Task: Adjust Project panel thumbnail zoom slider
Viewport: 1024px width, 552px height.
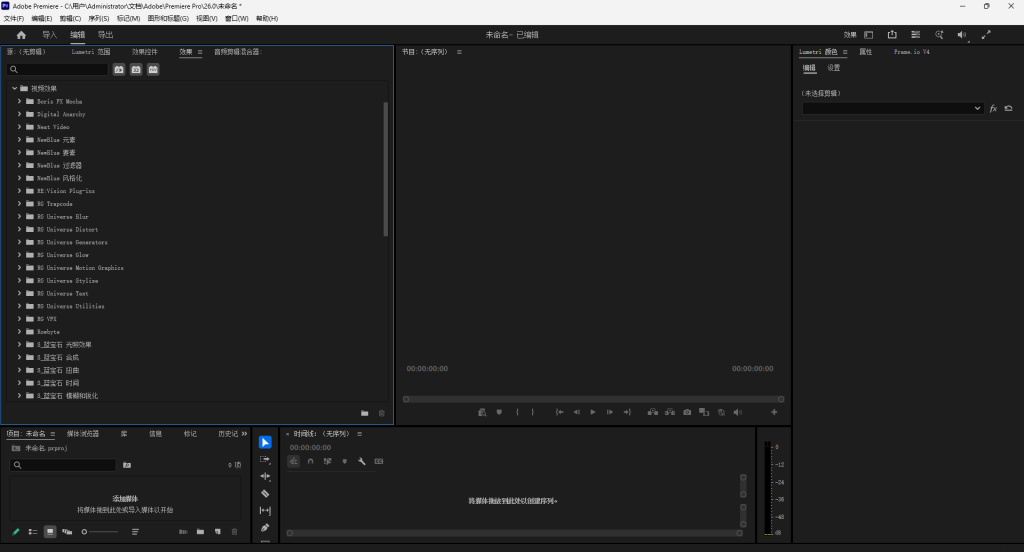Action: coord(100,532)
